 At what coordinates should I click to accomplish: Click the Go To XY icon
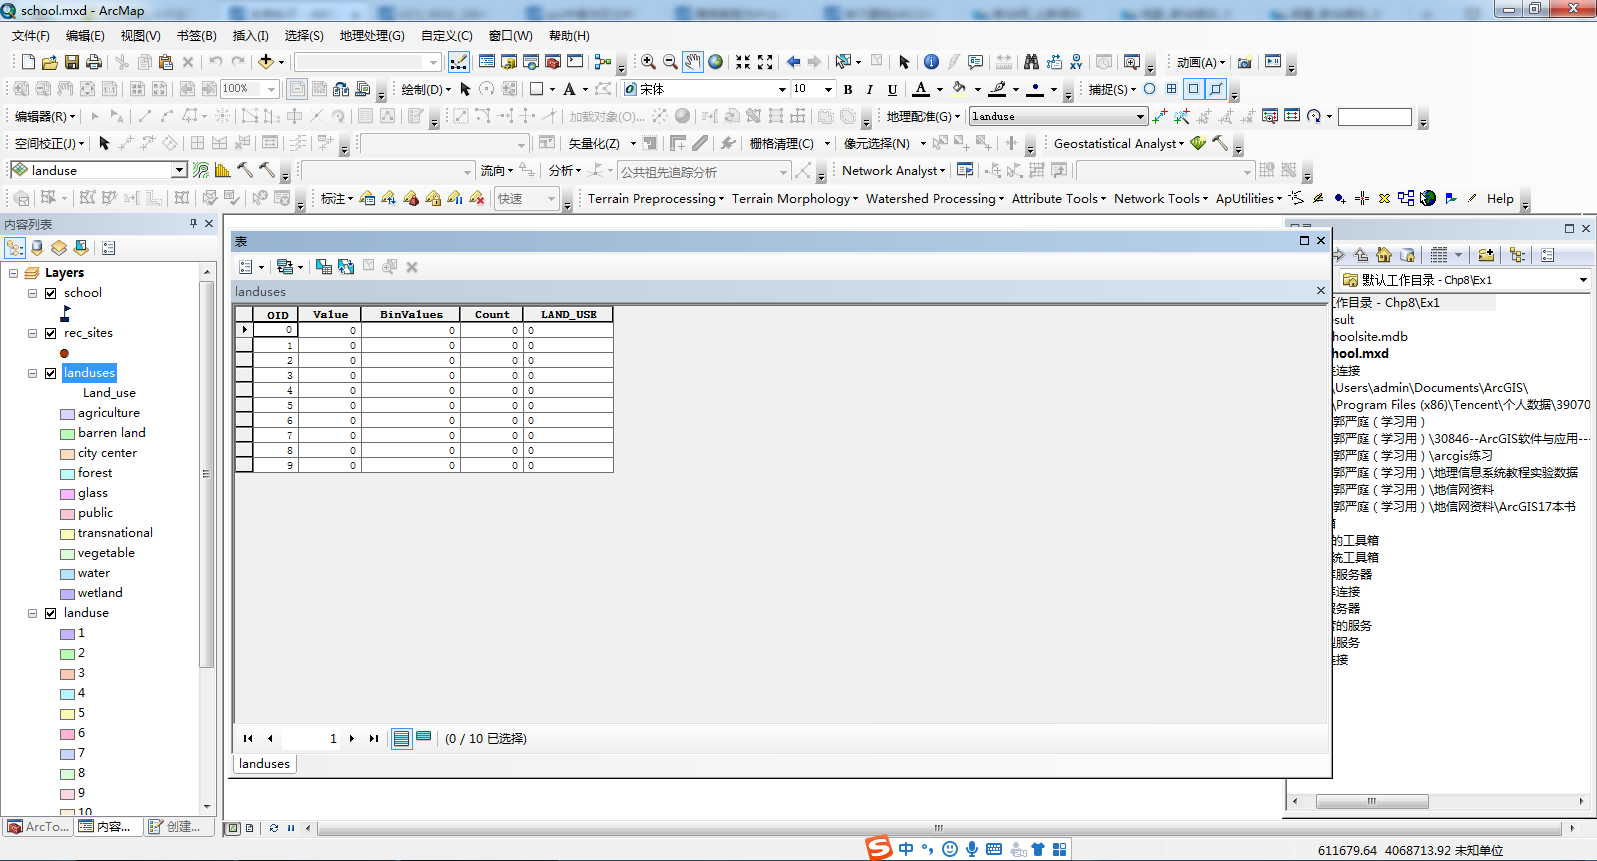tap(1075, 62)
